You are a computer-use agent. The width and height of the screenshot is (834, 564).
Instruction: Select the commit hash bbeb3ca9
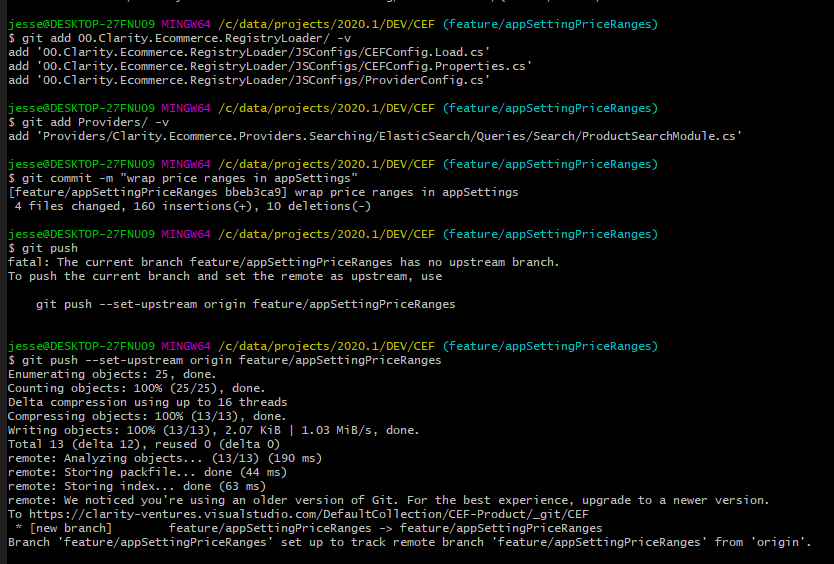pos(253,192)
